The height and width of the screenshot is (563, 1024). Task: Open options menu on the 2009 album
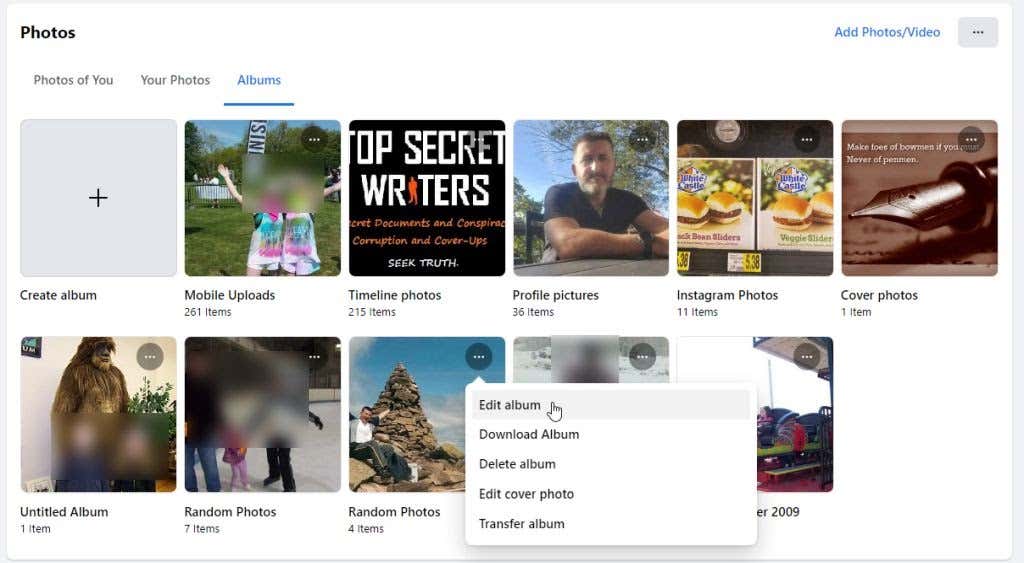tap(807, 357)
